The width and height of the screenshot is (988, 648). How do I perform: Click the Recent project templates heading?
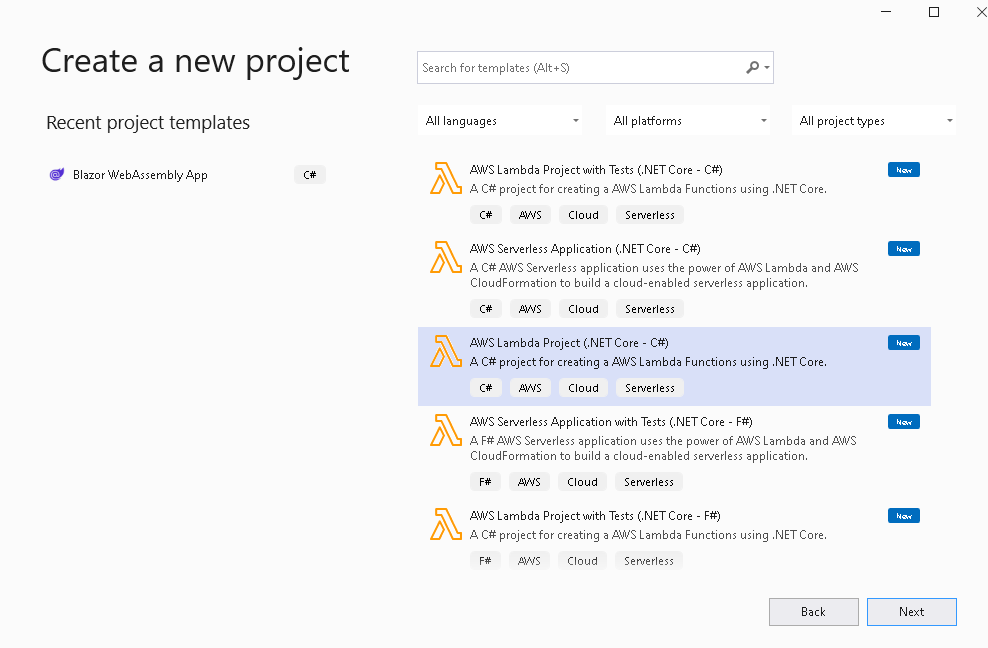click(x=148, y=122)
